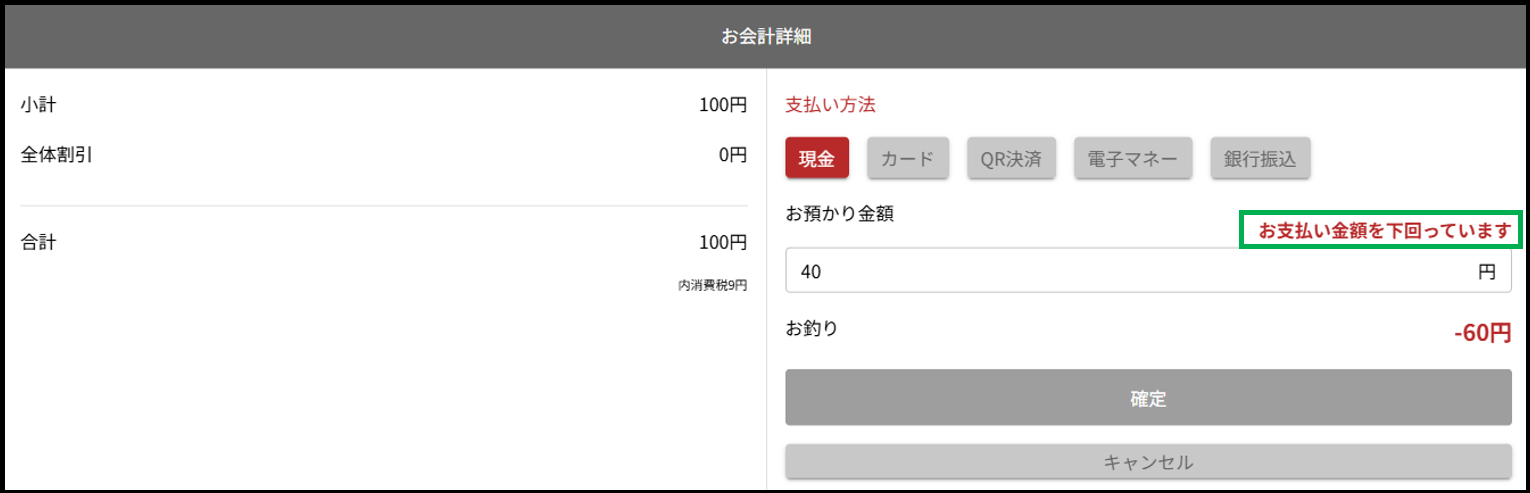Click the 全体割引 label
1530x493 pixels.
[57, 155]
